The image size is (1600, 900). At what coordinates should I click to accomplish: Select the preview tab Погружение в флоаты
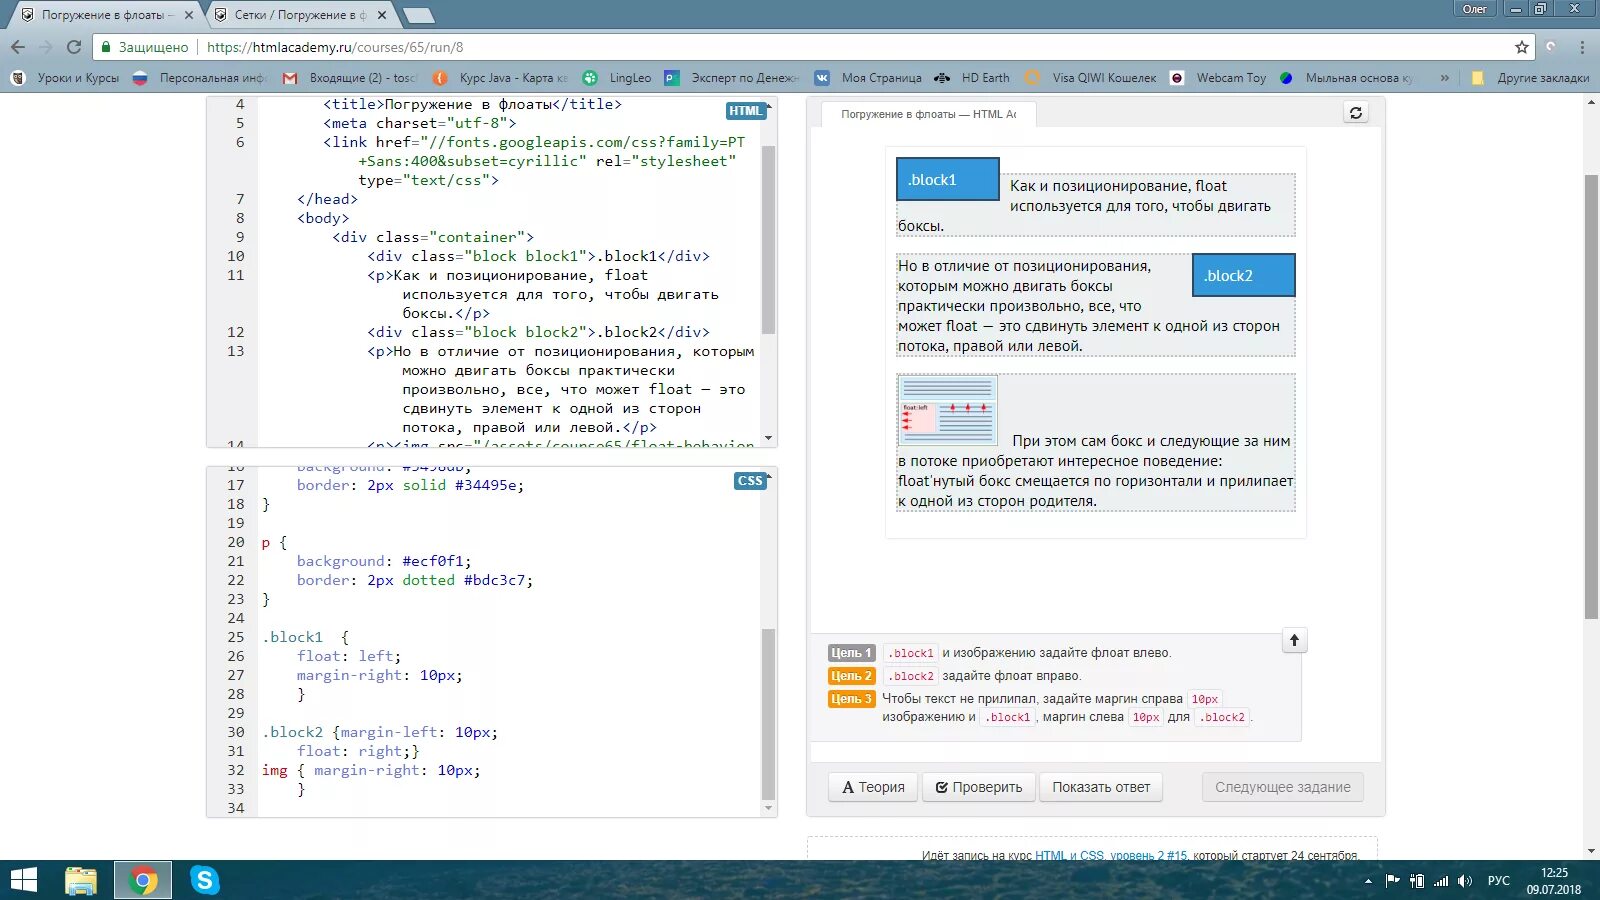(x=928, y=114)
